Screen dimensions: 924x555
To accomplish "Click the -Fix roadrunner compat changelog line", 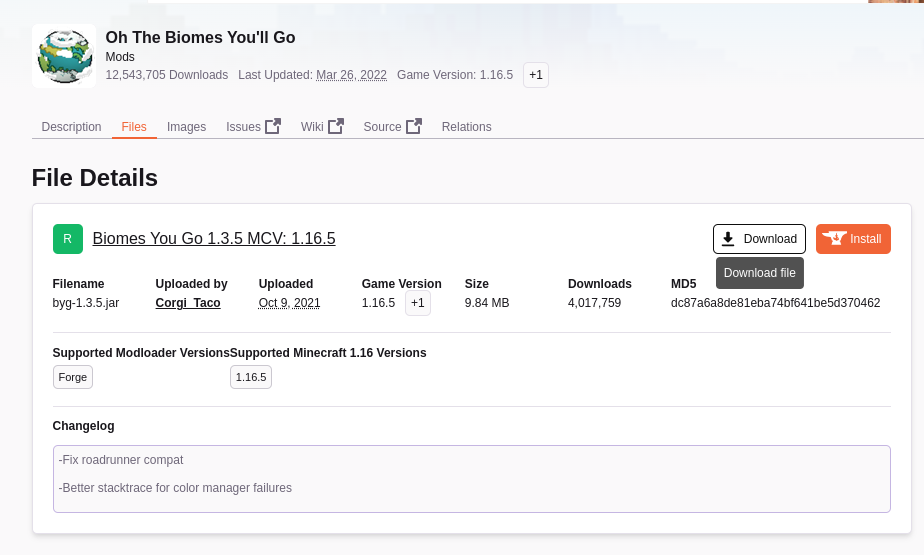I will pyautogui.click(x=121, y=460).
